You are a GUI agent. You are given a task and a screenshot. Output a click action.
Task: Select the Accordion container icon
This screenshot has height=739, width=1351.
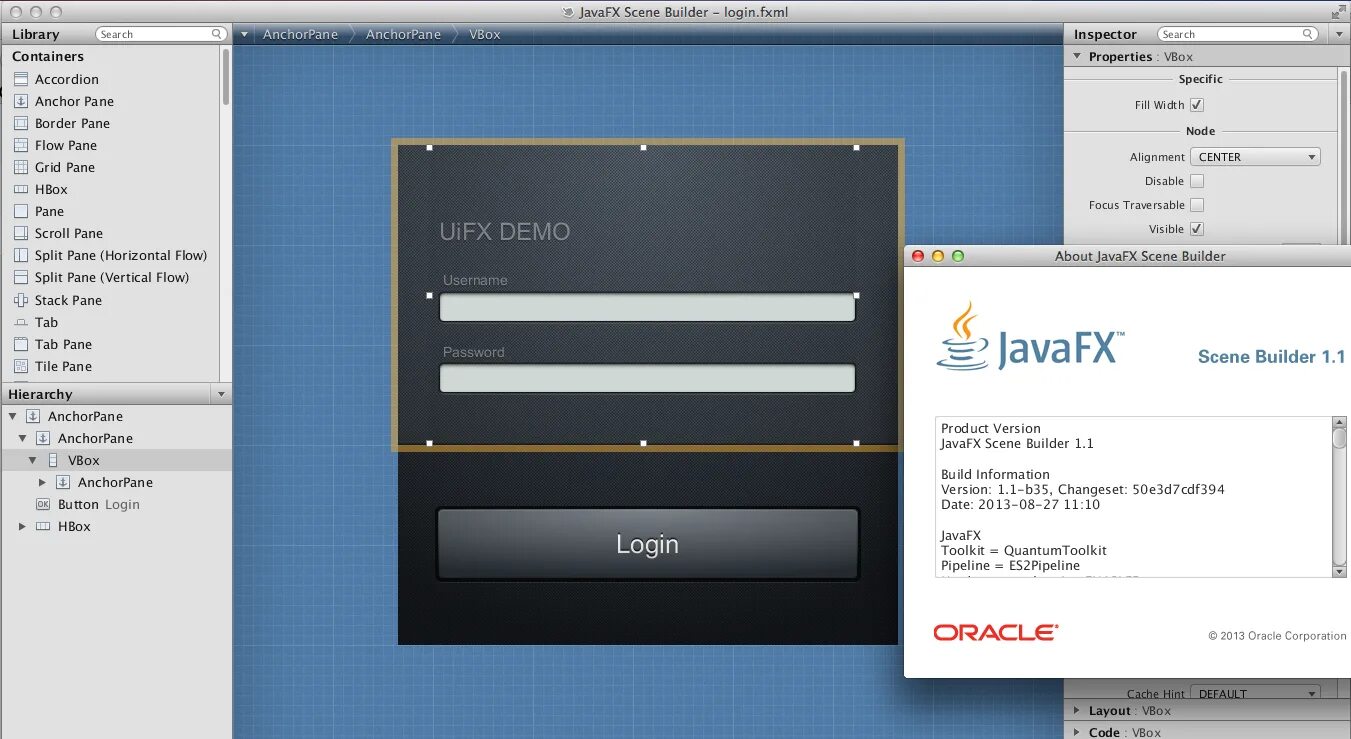pyautogui.click(x=21, y=79)
